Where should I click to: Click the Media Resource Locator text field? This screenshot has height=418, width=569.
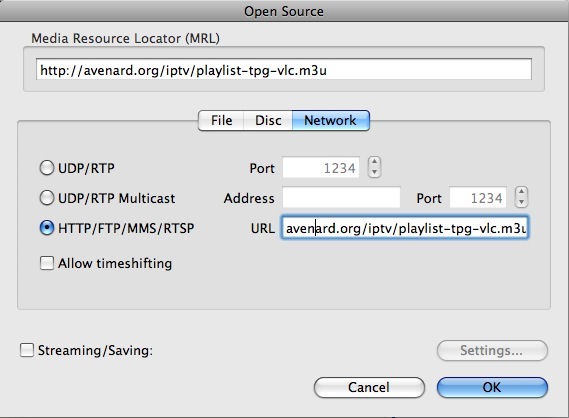click(x=284, y=70)
